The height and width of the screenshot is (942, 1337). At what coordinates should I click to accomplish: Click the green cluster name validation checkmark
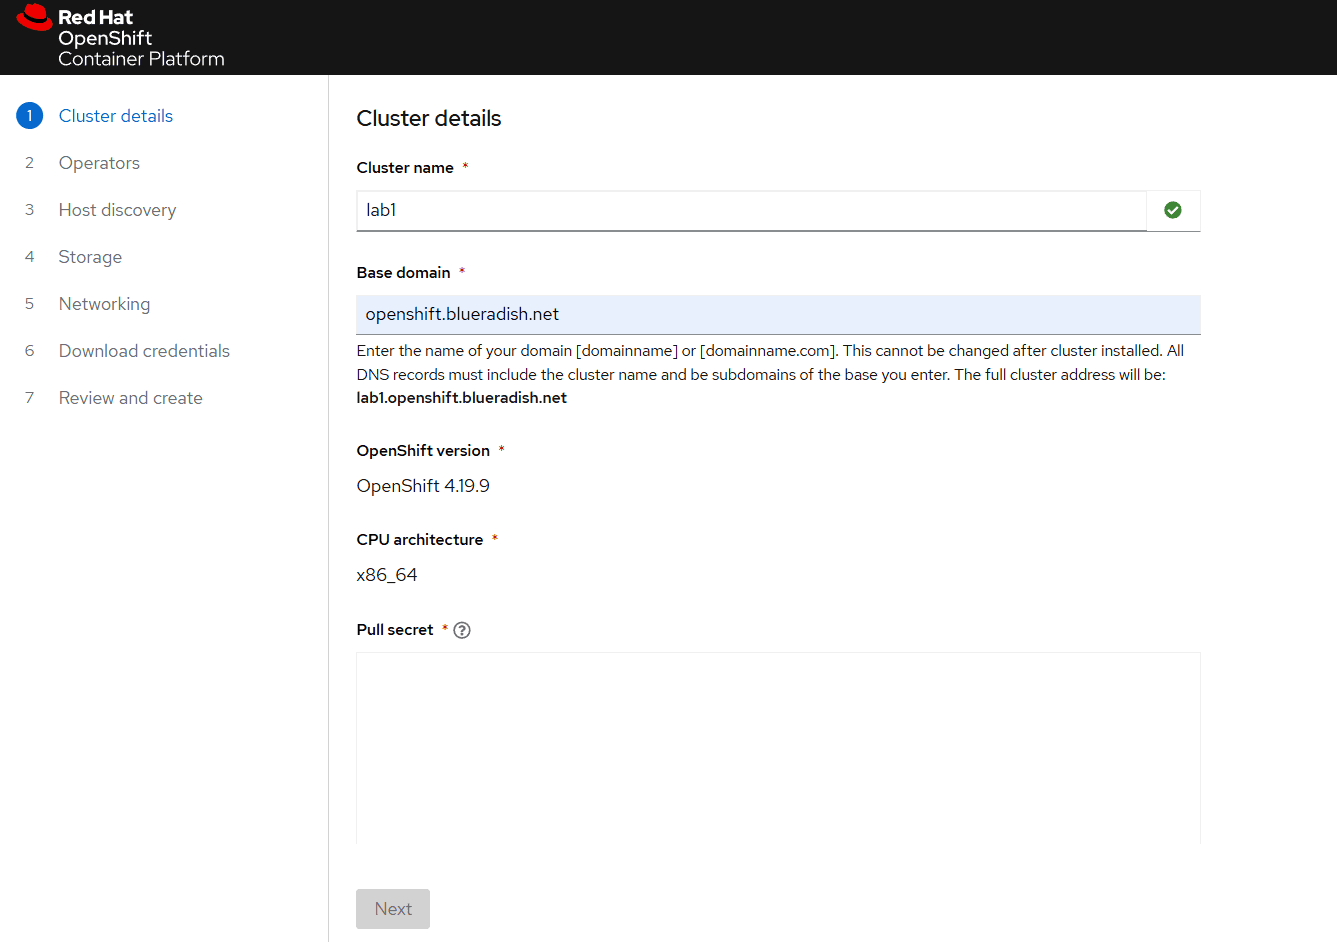pos(1173,210)
